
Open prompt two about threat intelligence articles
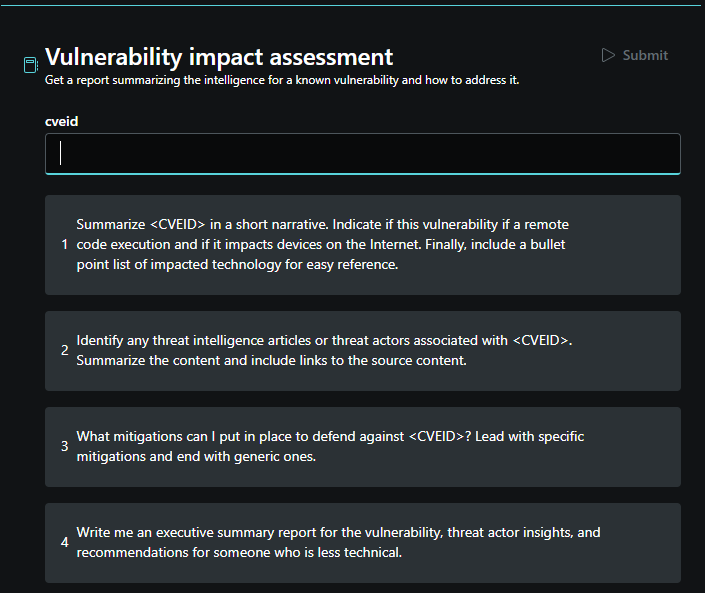point(363,351)
